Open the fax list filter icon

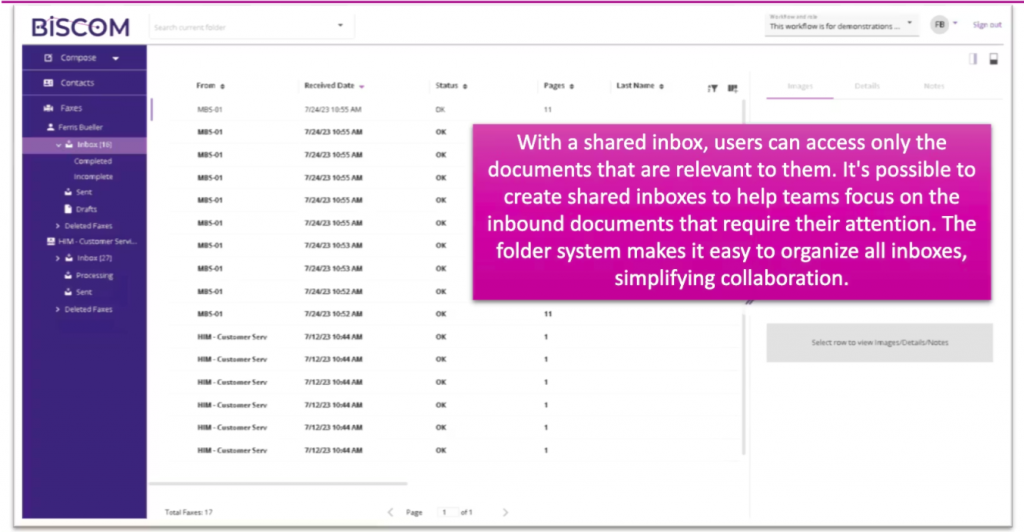click(x=712, y=88)
